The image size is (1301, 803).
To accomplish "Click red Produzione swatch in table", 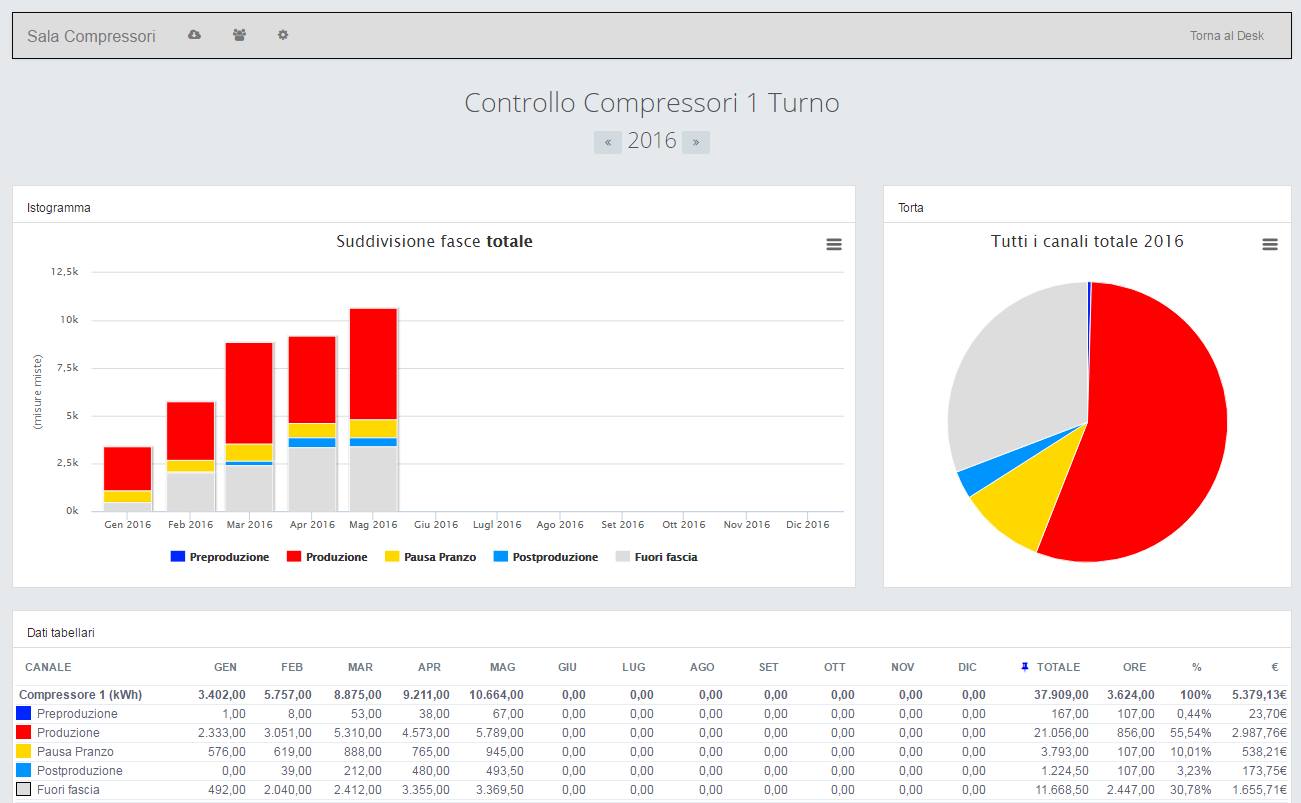I will click(x=24, y=733).
